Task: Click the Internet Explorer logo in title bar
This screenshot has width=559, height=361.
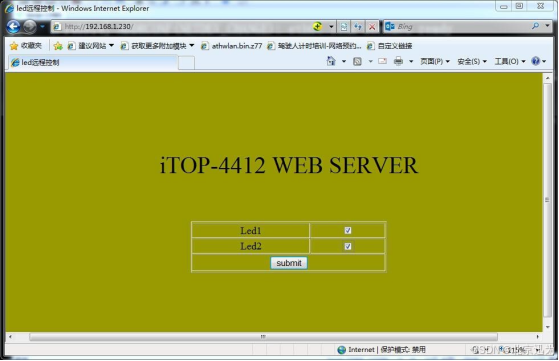Action: coord(9,8)
